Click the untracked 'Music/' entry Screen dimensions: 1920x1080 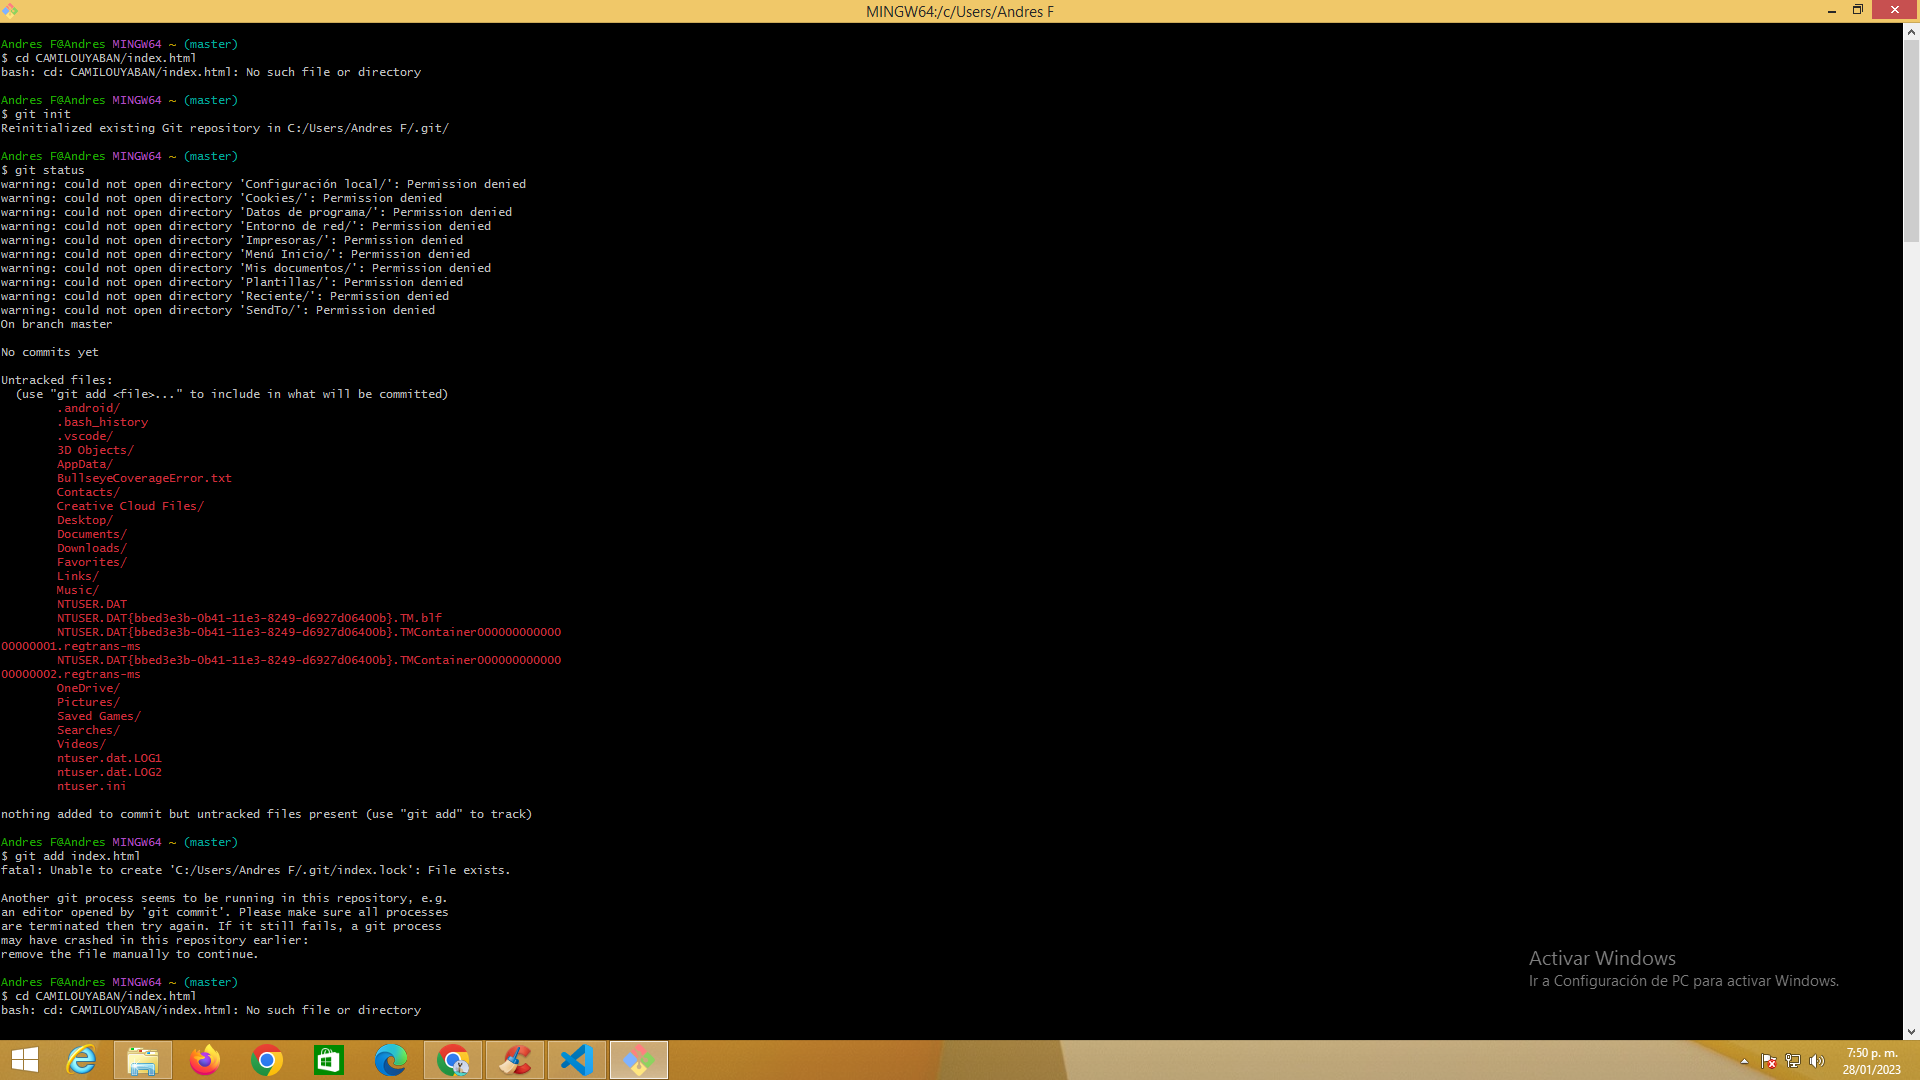[x=78, y=590]
